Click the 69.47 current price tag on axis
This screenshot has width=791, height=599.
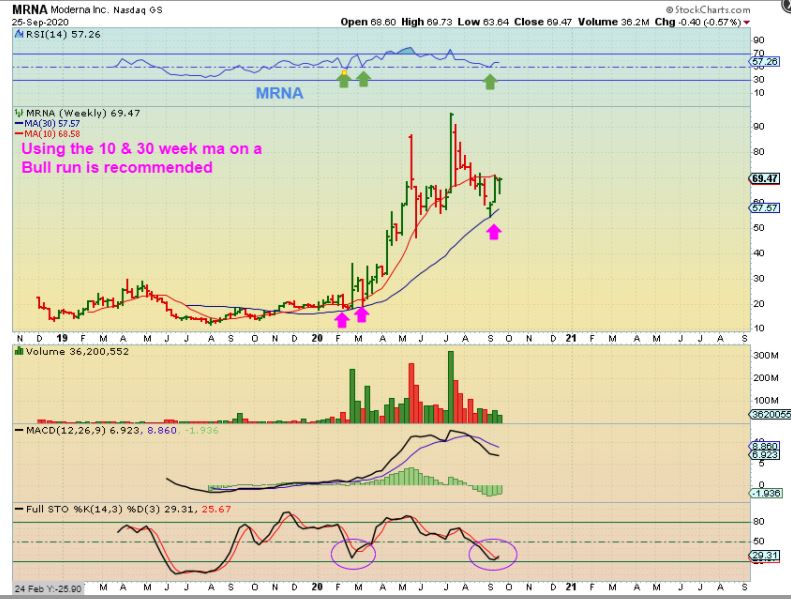[763, 179]
